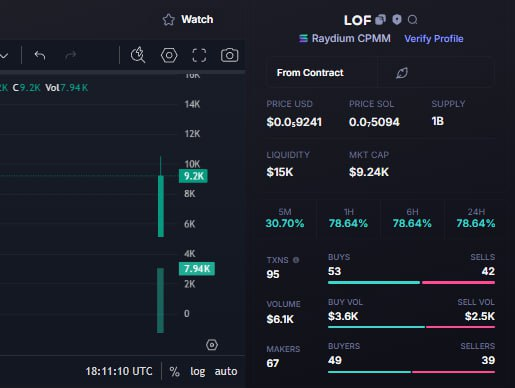Click the BUY VOL value $3.6K

tap(343, 316)
